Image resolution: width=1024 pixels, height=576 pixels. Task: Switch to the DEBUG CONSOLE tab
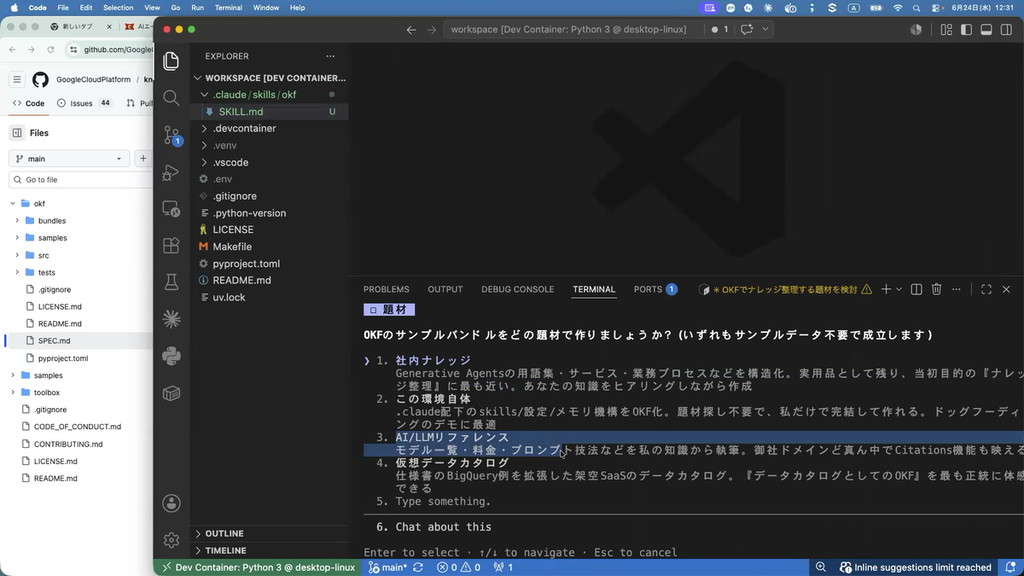coord(517,289)
